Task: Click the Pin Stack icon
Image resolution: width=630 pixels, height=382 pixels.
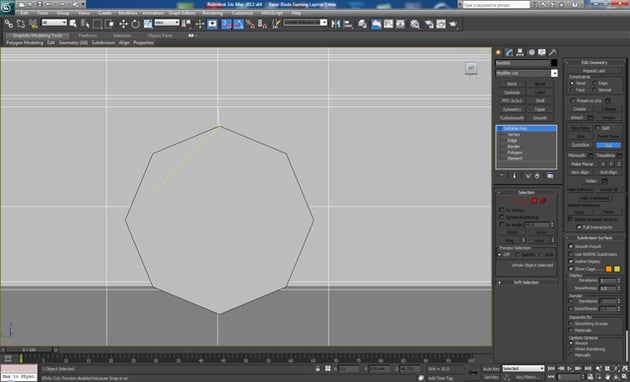Action: (x=502, y=176)
